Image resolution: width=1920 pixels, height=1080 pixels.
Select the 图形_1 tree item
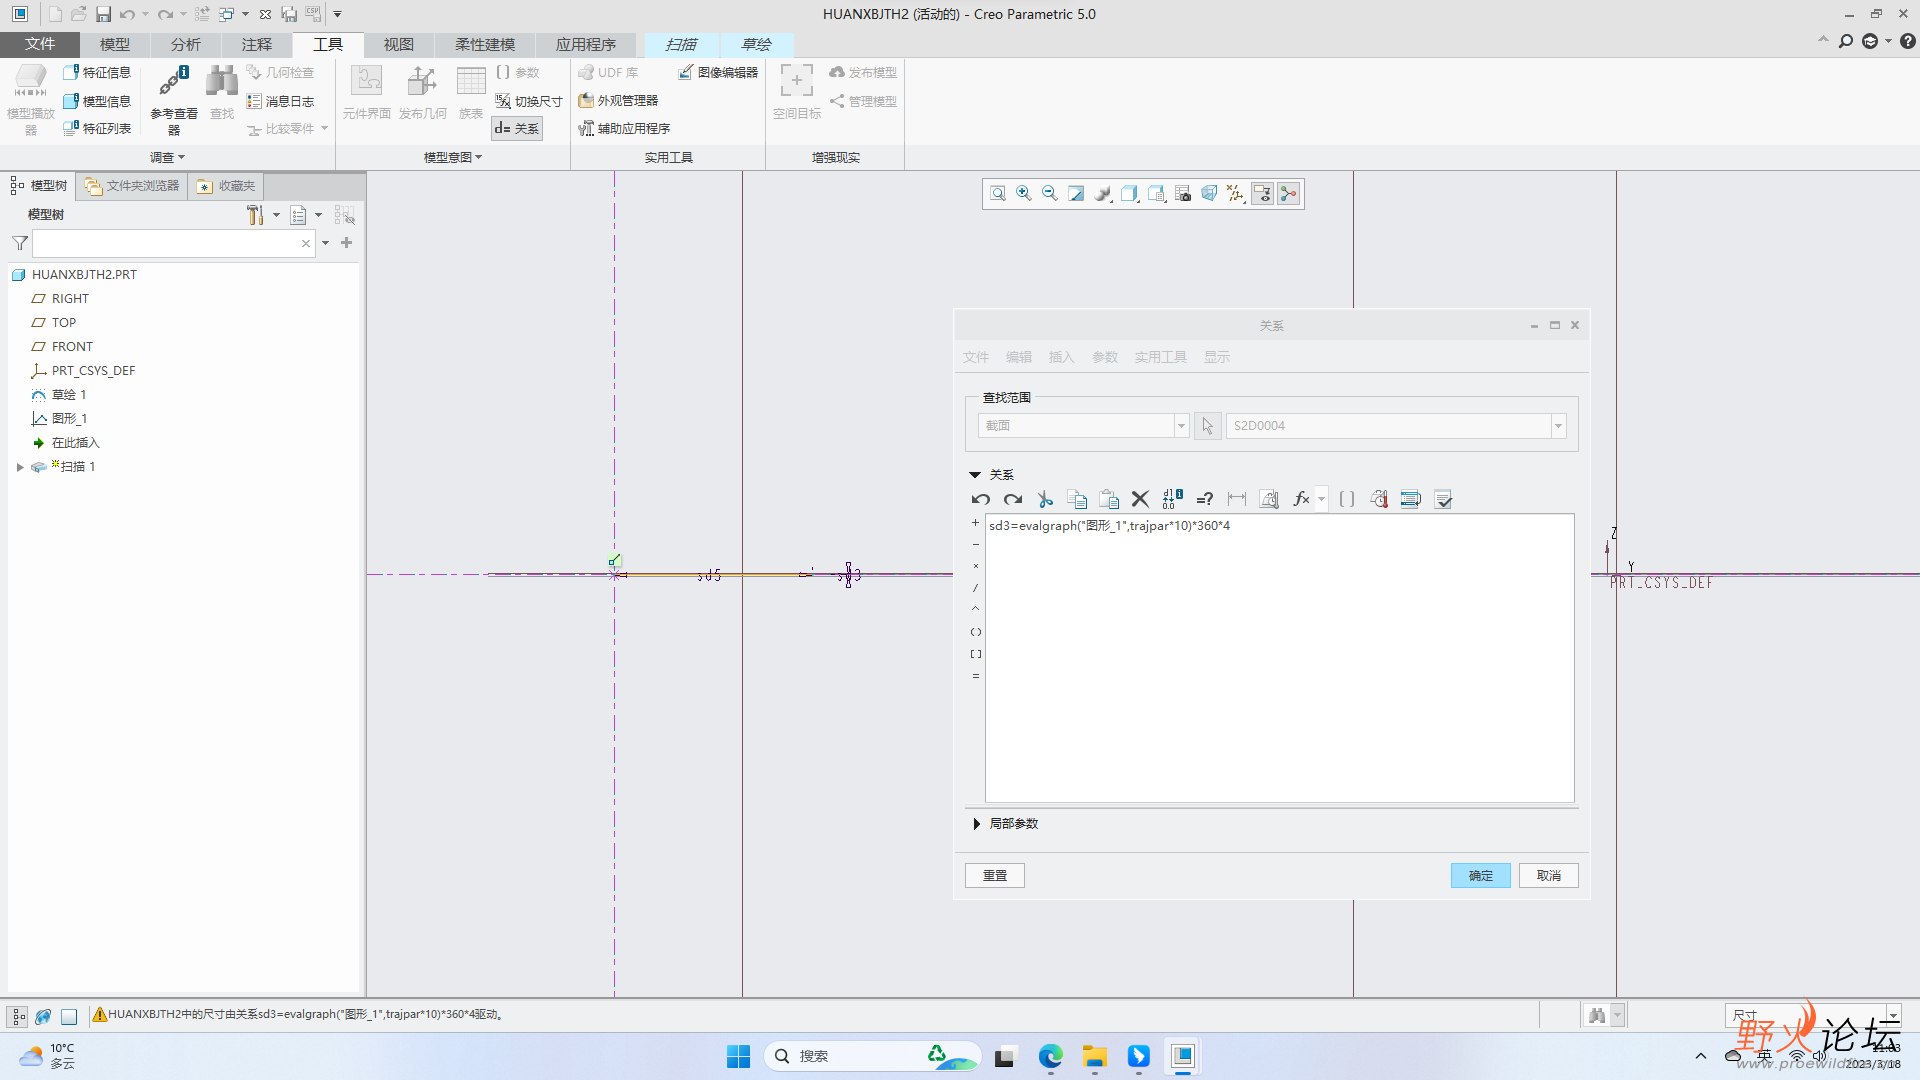60,419
